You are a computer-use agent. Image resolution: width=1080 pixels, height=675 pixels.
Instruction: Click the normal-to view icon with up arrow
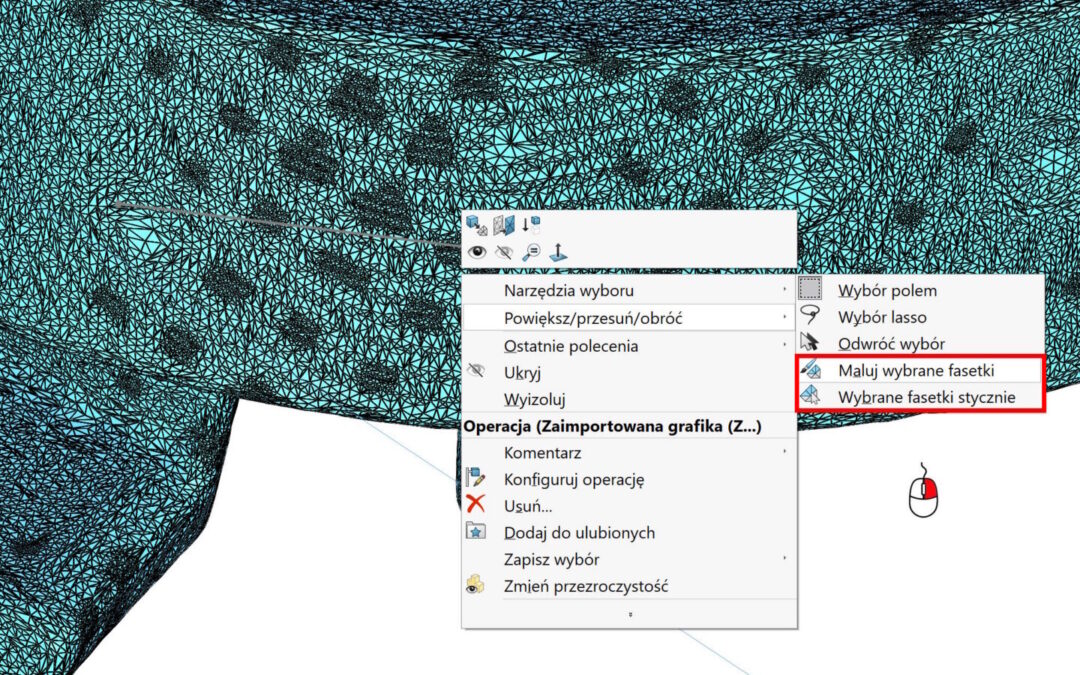click(x=558, y=252)
